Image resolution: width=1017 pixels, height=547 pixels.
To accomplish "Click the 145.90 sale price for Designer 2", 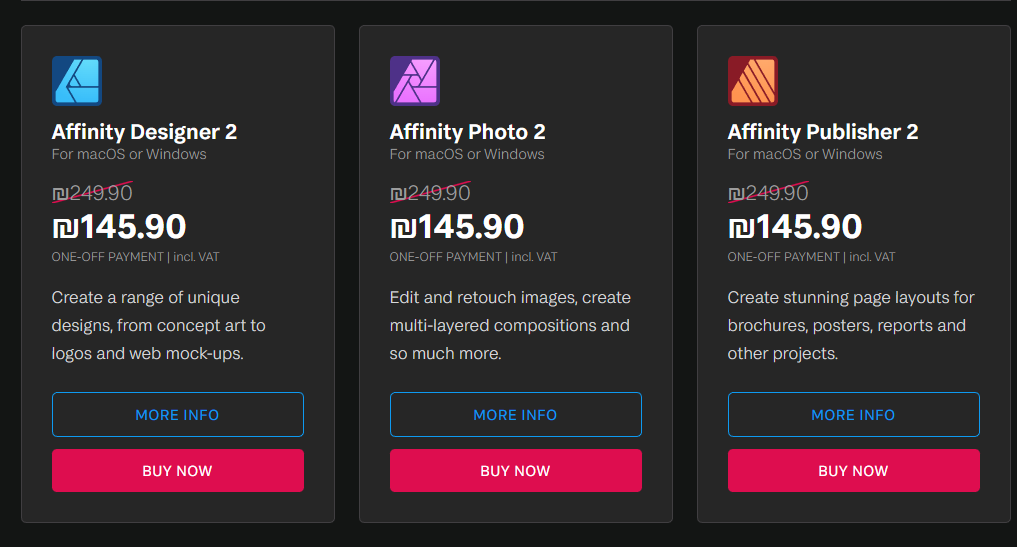I will 119,227.
